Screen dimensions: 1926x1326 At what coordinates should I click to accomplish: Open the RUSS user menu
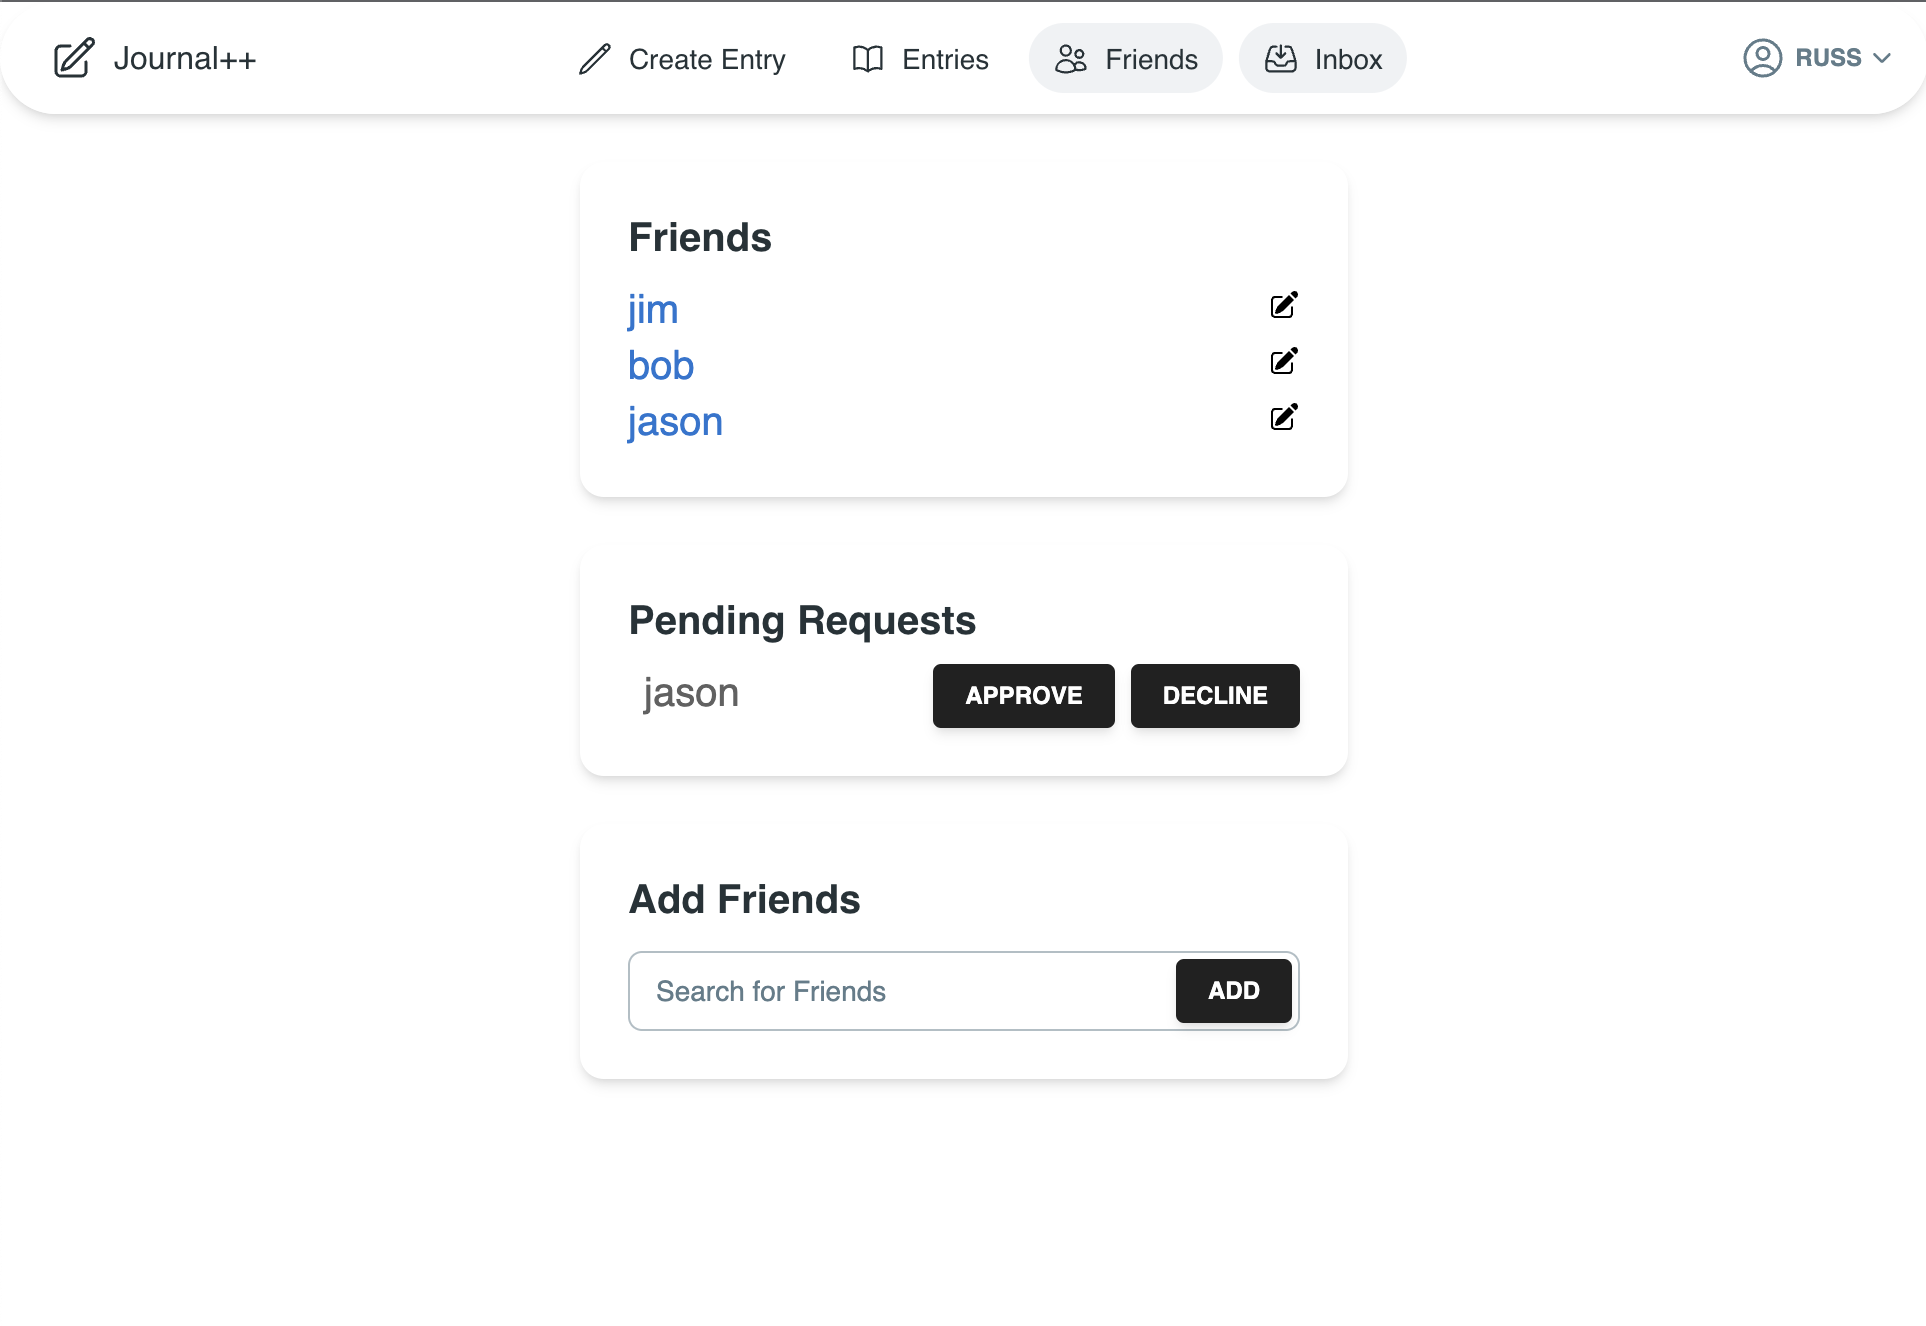point(1828,57)
